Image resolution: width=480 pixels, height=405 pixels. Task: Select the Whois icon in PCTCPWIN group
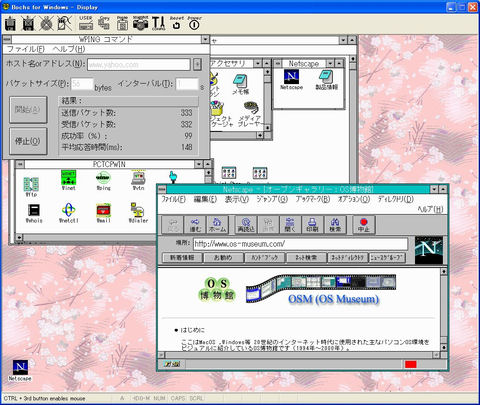pyautogui.click(x=34, y=213)
